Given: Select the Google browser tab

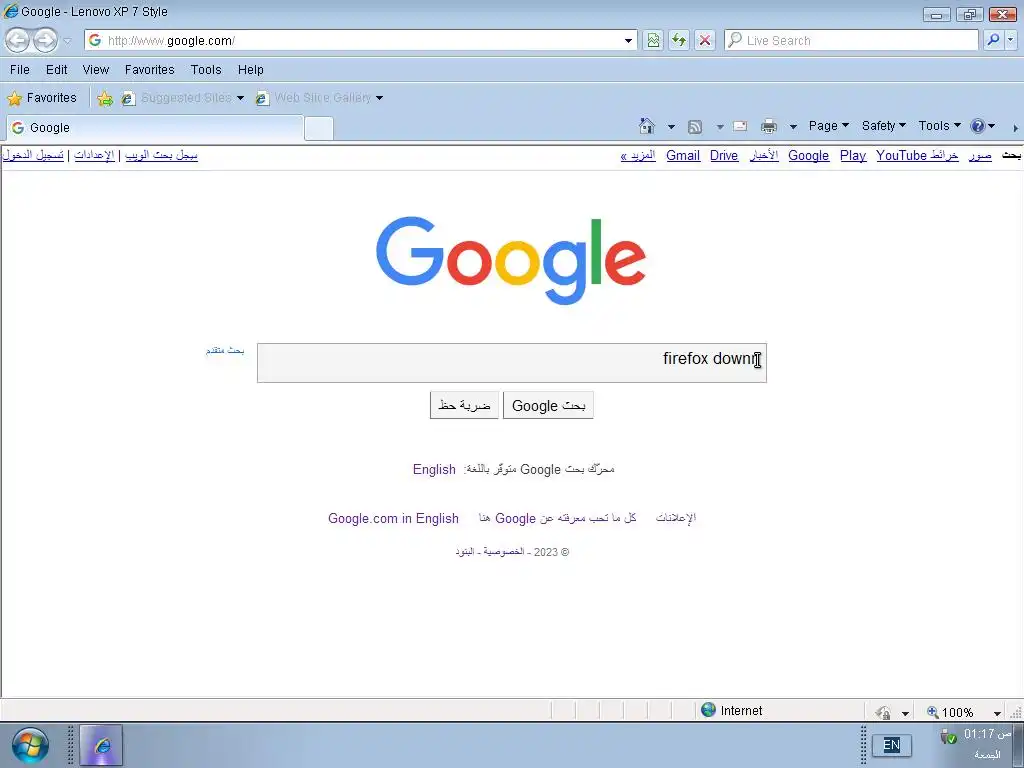Looking at the screenshot, I should (155, 127).
